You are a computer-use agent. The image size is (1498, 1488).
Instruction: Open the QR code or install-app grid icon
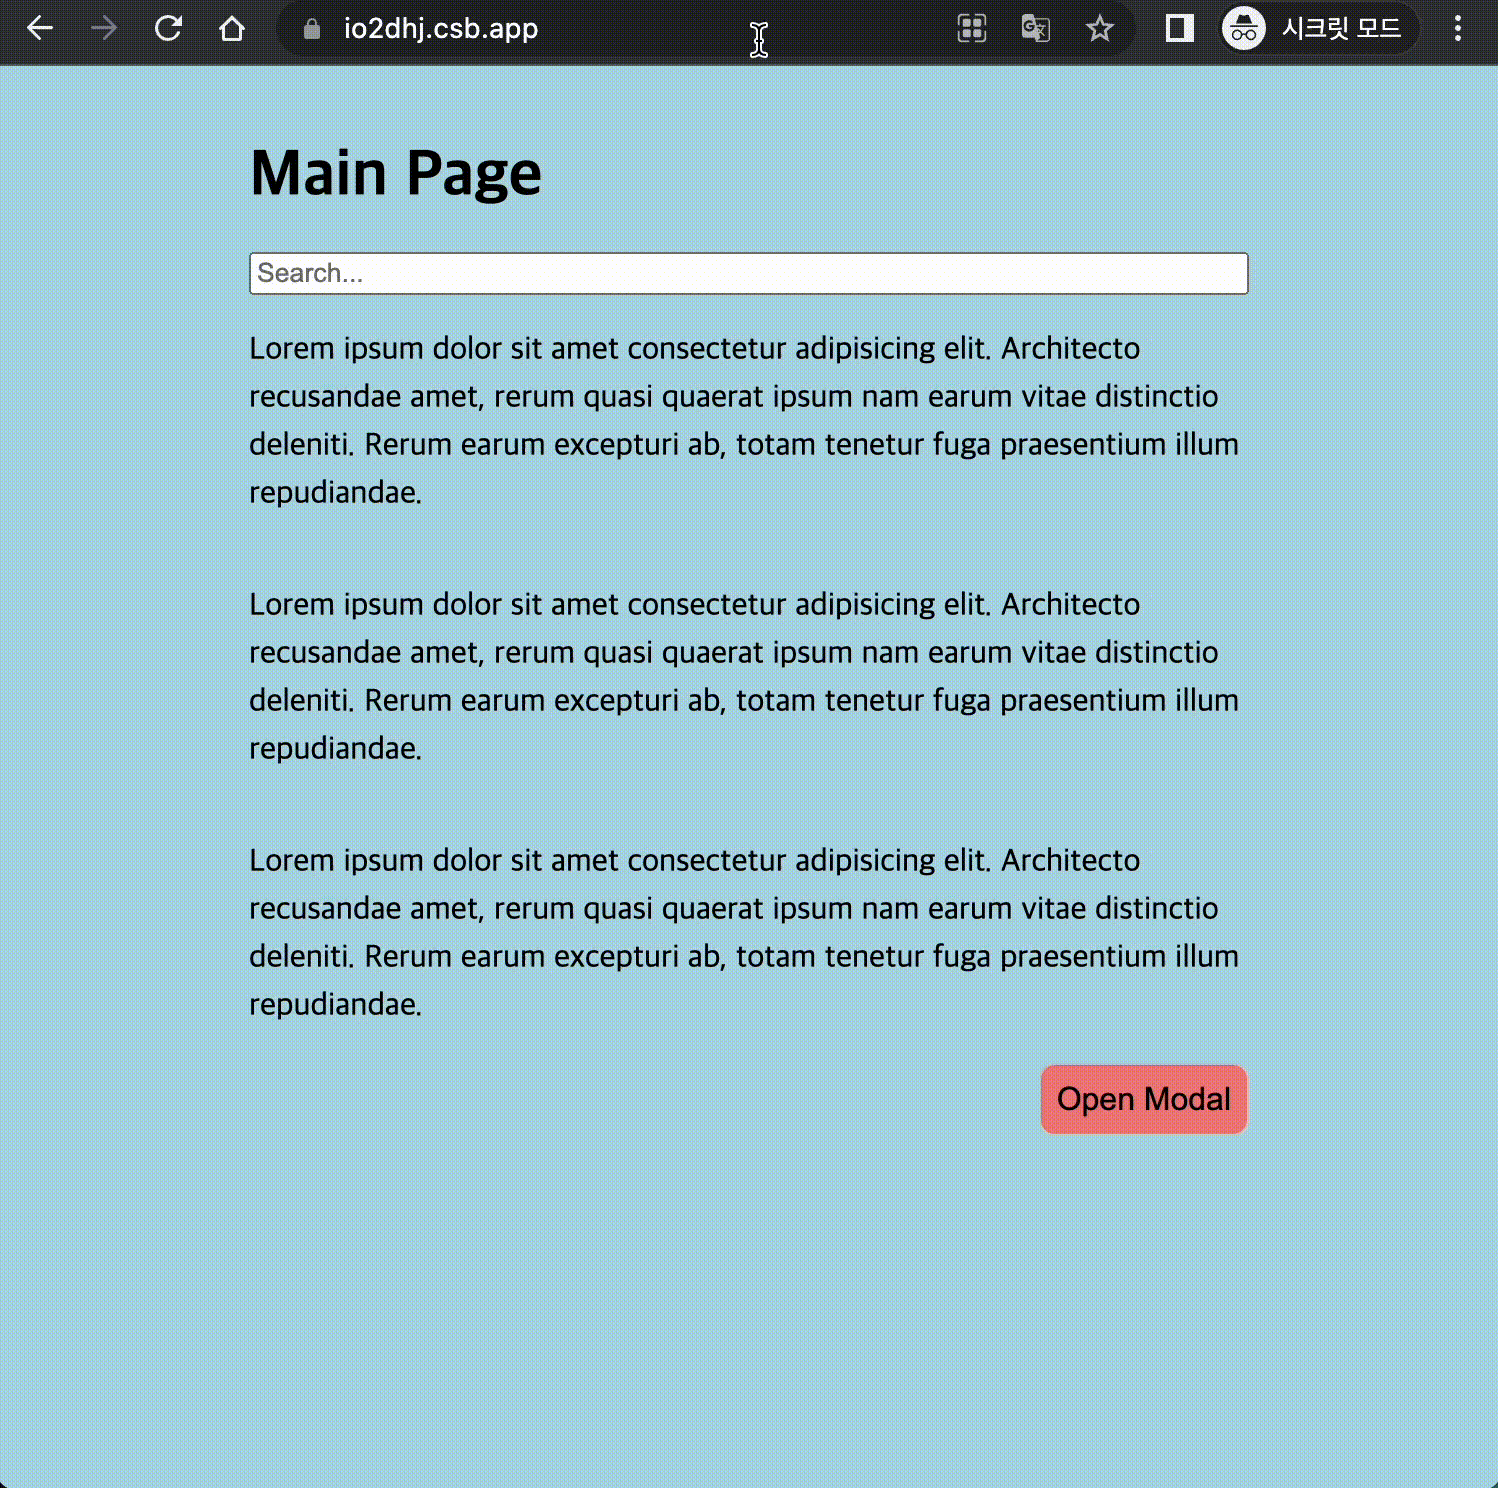coord(972,28)
